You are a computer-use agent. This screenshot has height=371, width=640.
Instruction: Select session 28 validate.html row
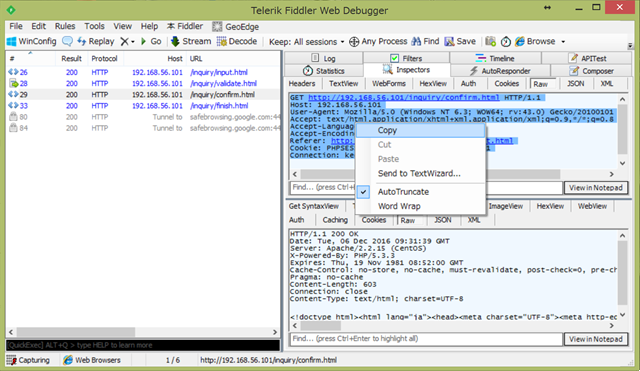tap(143, 83)
